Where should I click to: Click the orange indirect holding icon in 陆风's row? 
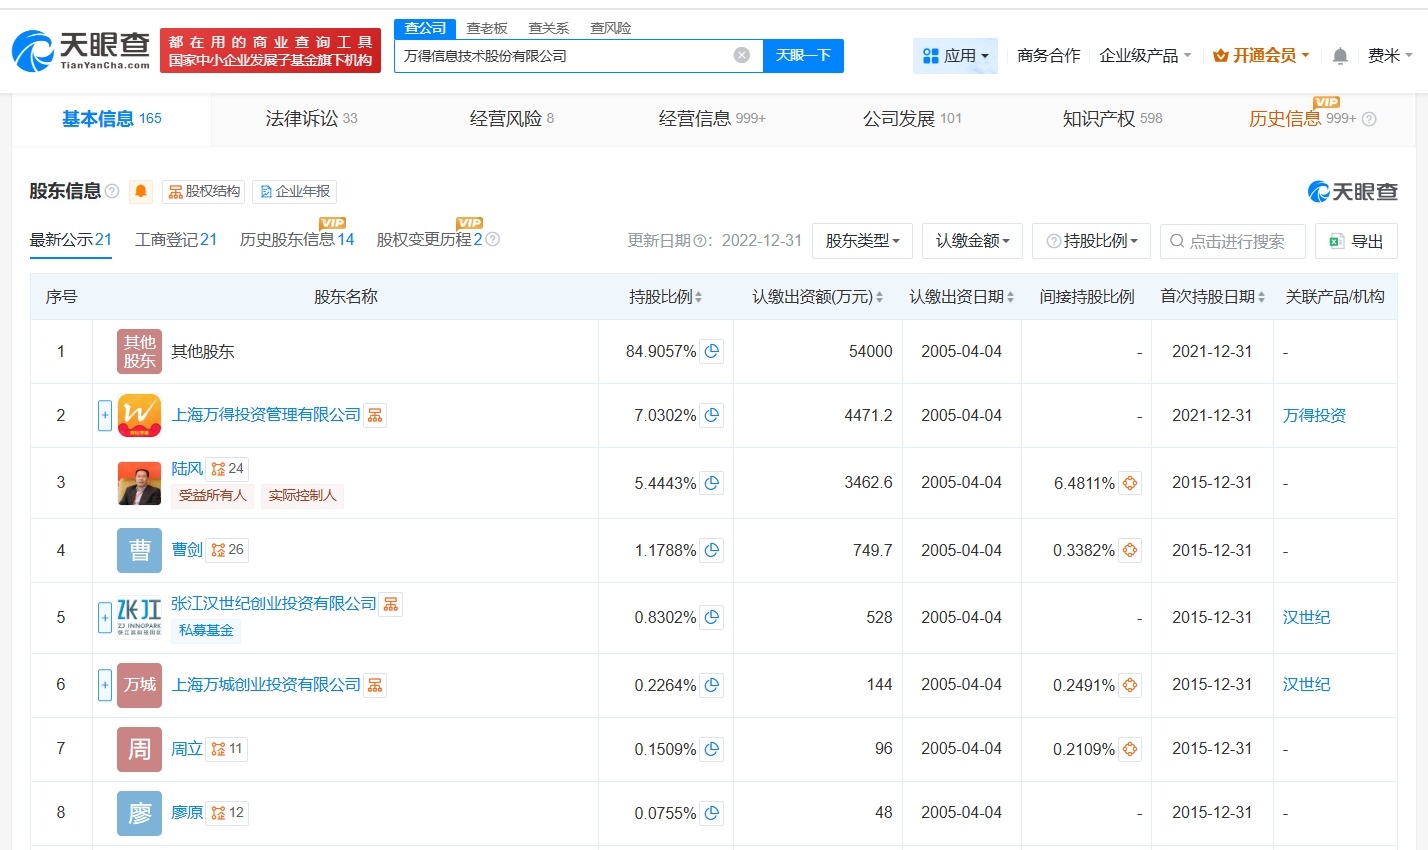1129,483
